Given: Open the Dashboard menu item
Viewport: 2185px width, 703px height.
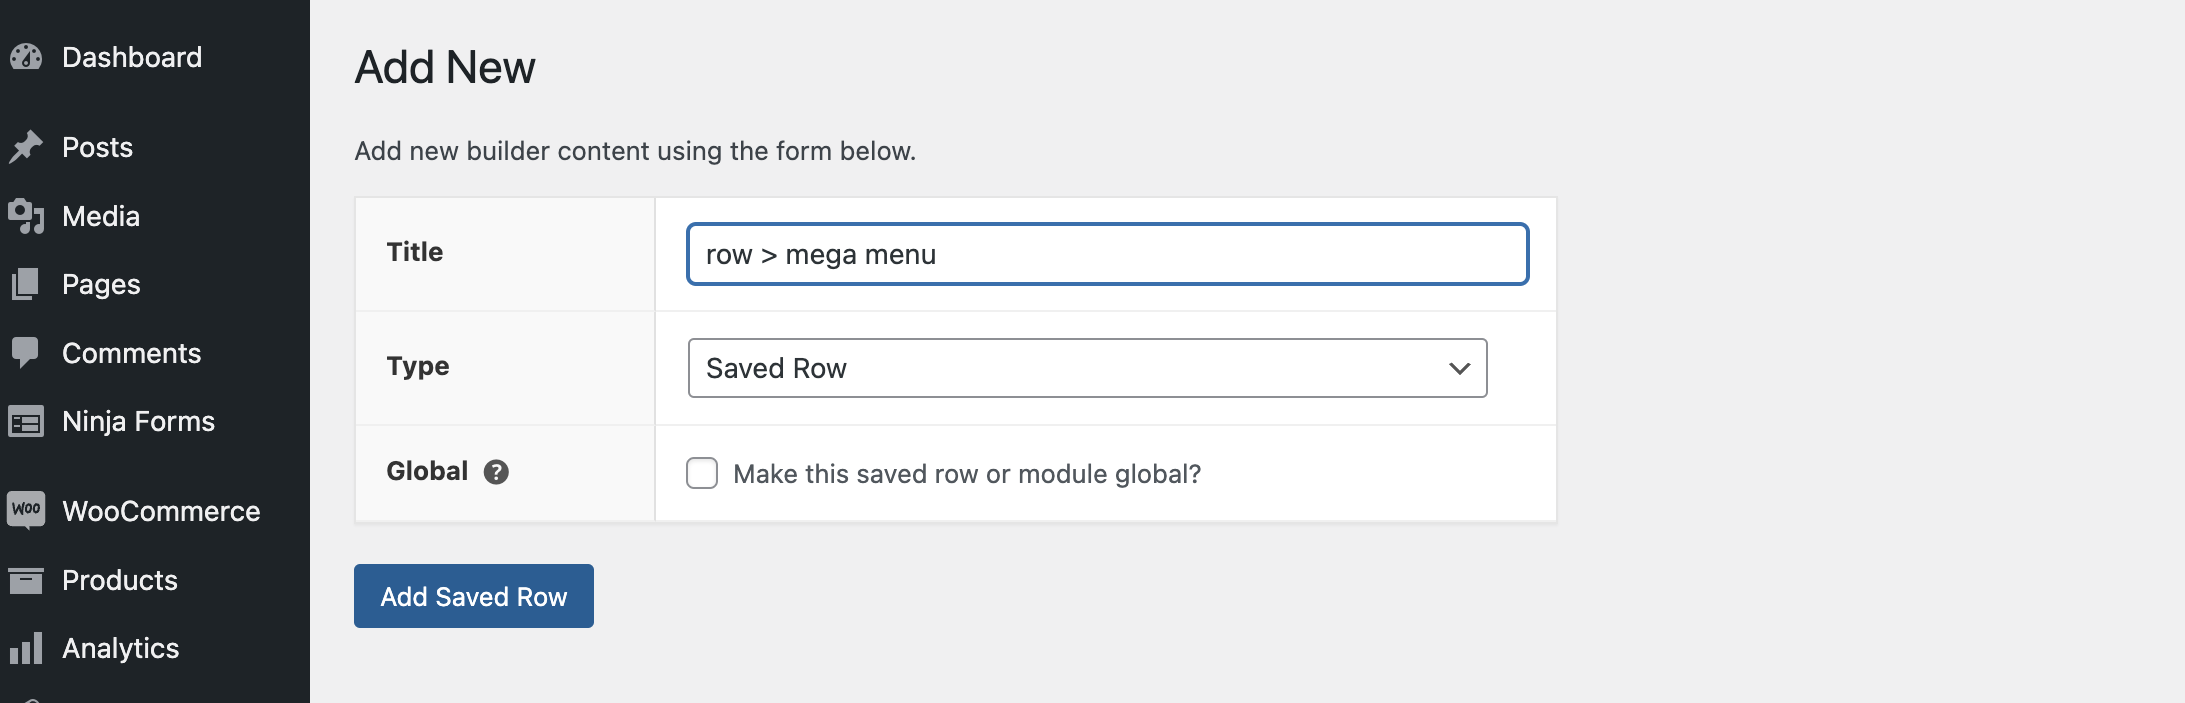Looking at the screenshot, I should point(132,57).
